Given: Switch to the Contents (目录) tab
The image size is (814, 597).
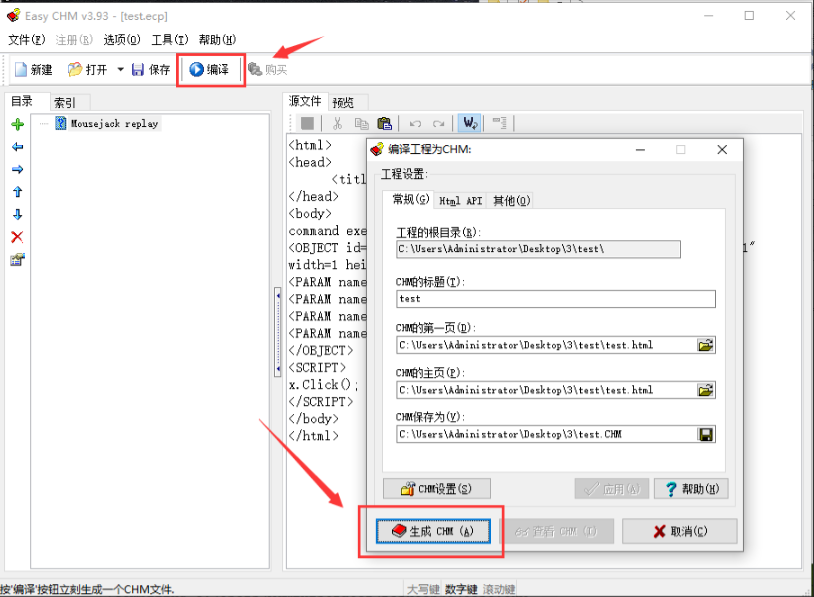Looking at the screenshot, I should [x=22, y=101].
